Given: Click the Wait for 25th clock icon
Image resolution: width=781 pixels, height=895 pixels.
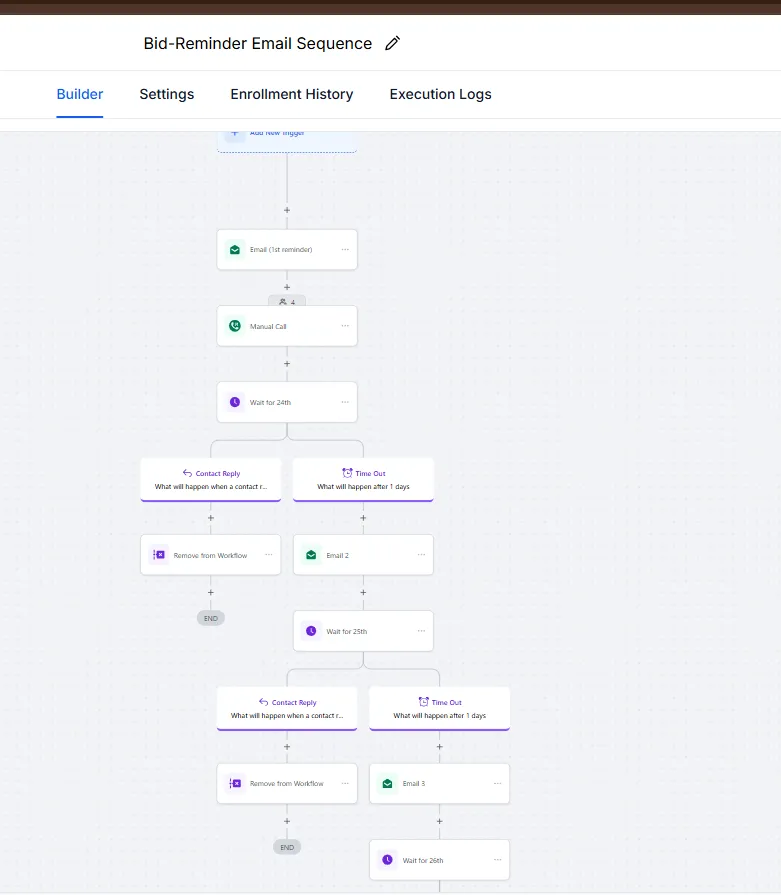Looking at the screenshot, I should click(x=311, y=631).
